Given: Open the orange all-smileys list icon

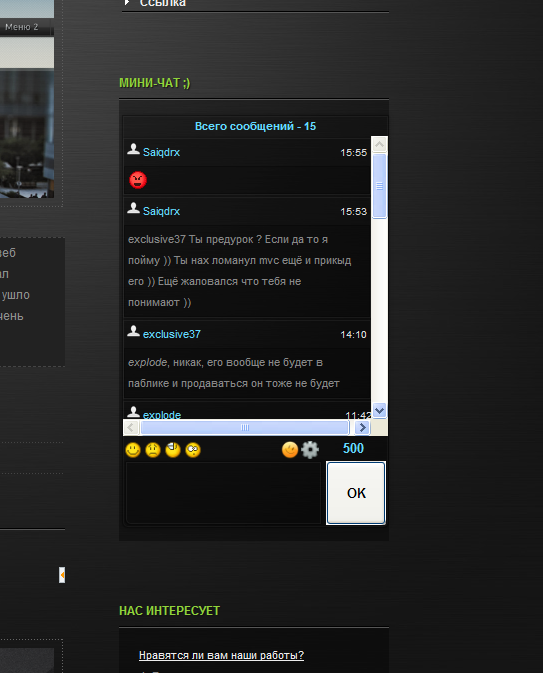Looking at the screenshot, I should tap(290, 450).
